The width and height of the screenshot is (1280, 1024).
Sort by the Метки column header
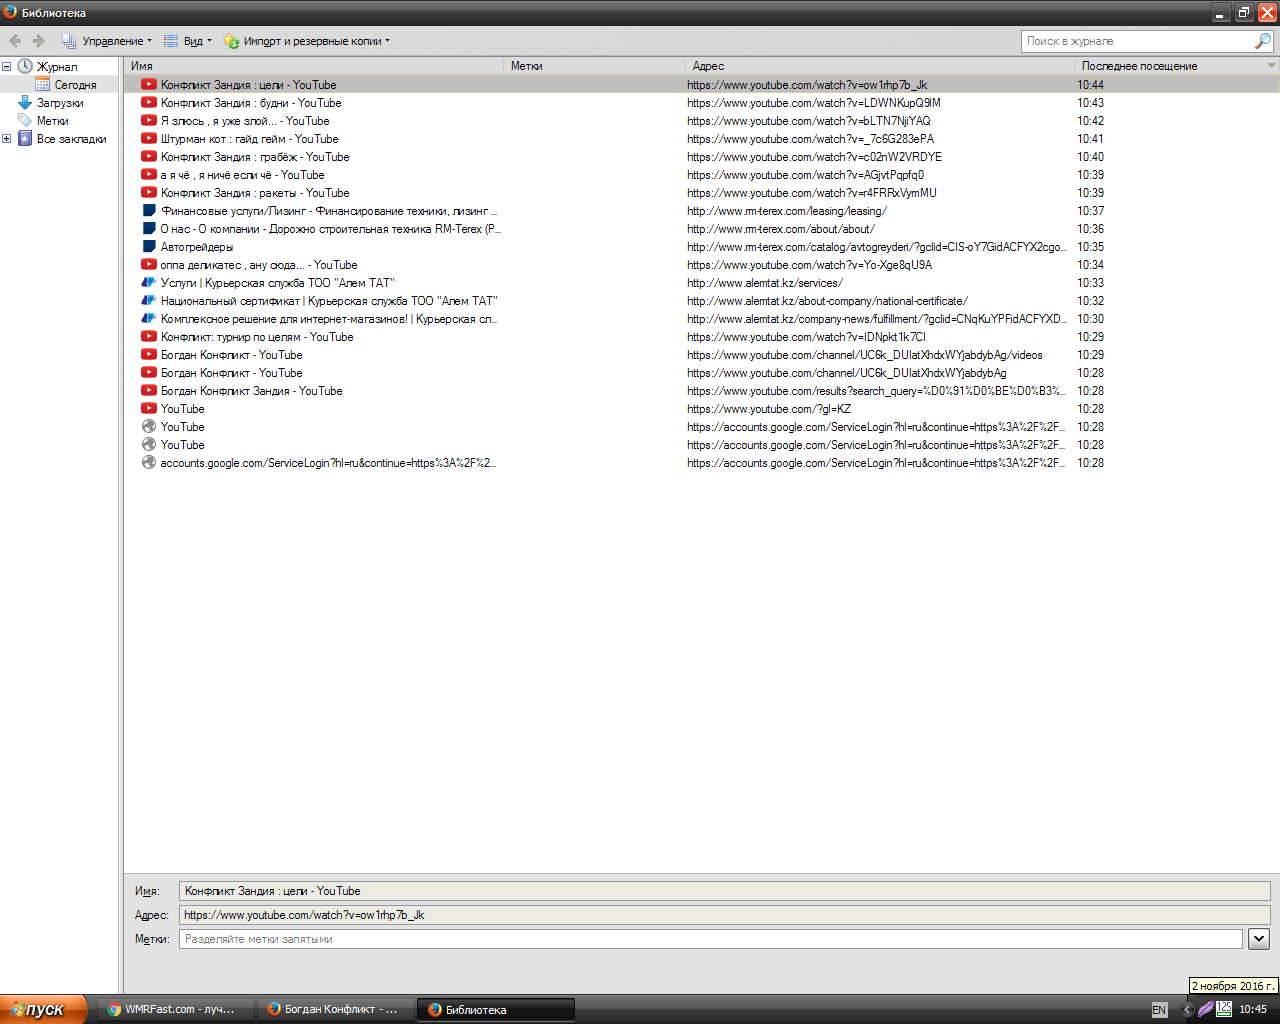pos(595,66)
